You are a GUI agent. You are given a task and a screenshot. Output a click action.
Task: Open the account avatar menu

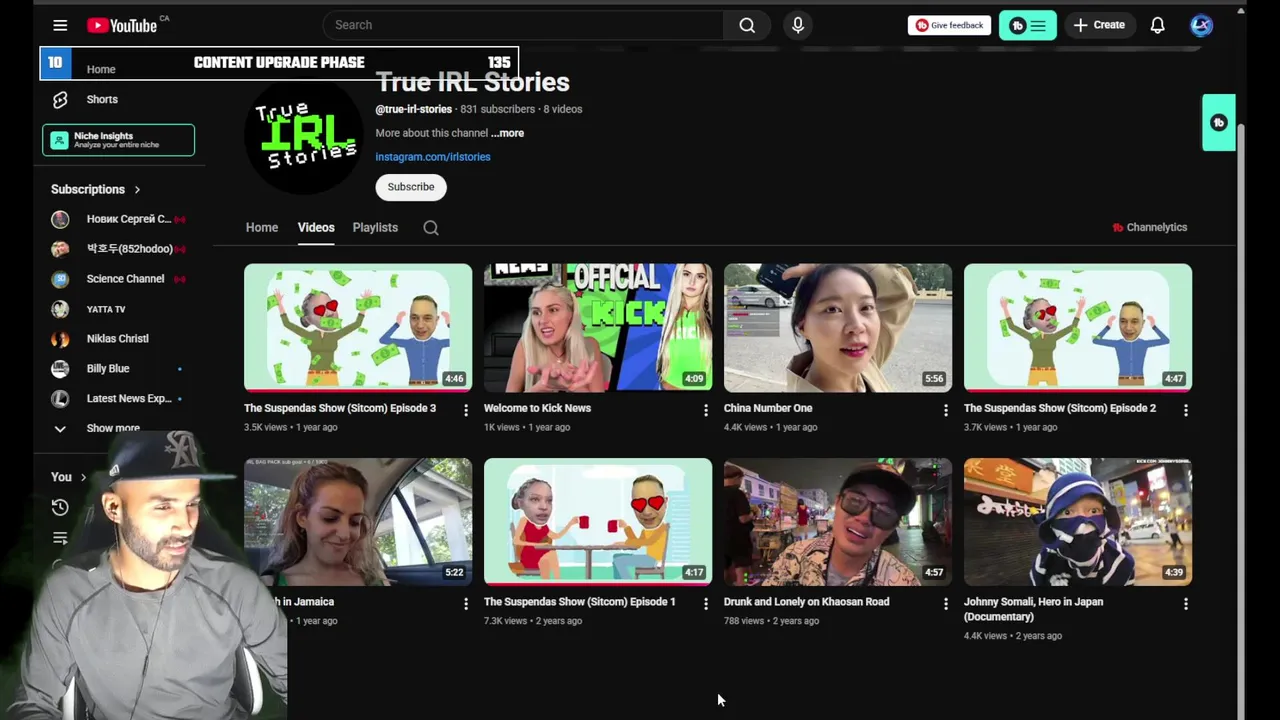coord(1201,25)
